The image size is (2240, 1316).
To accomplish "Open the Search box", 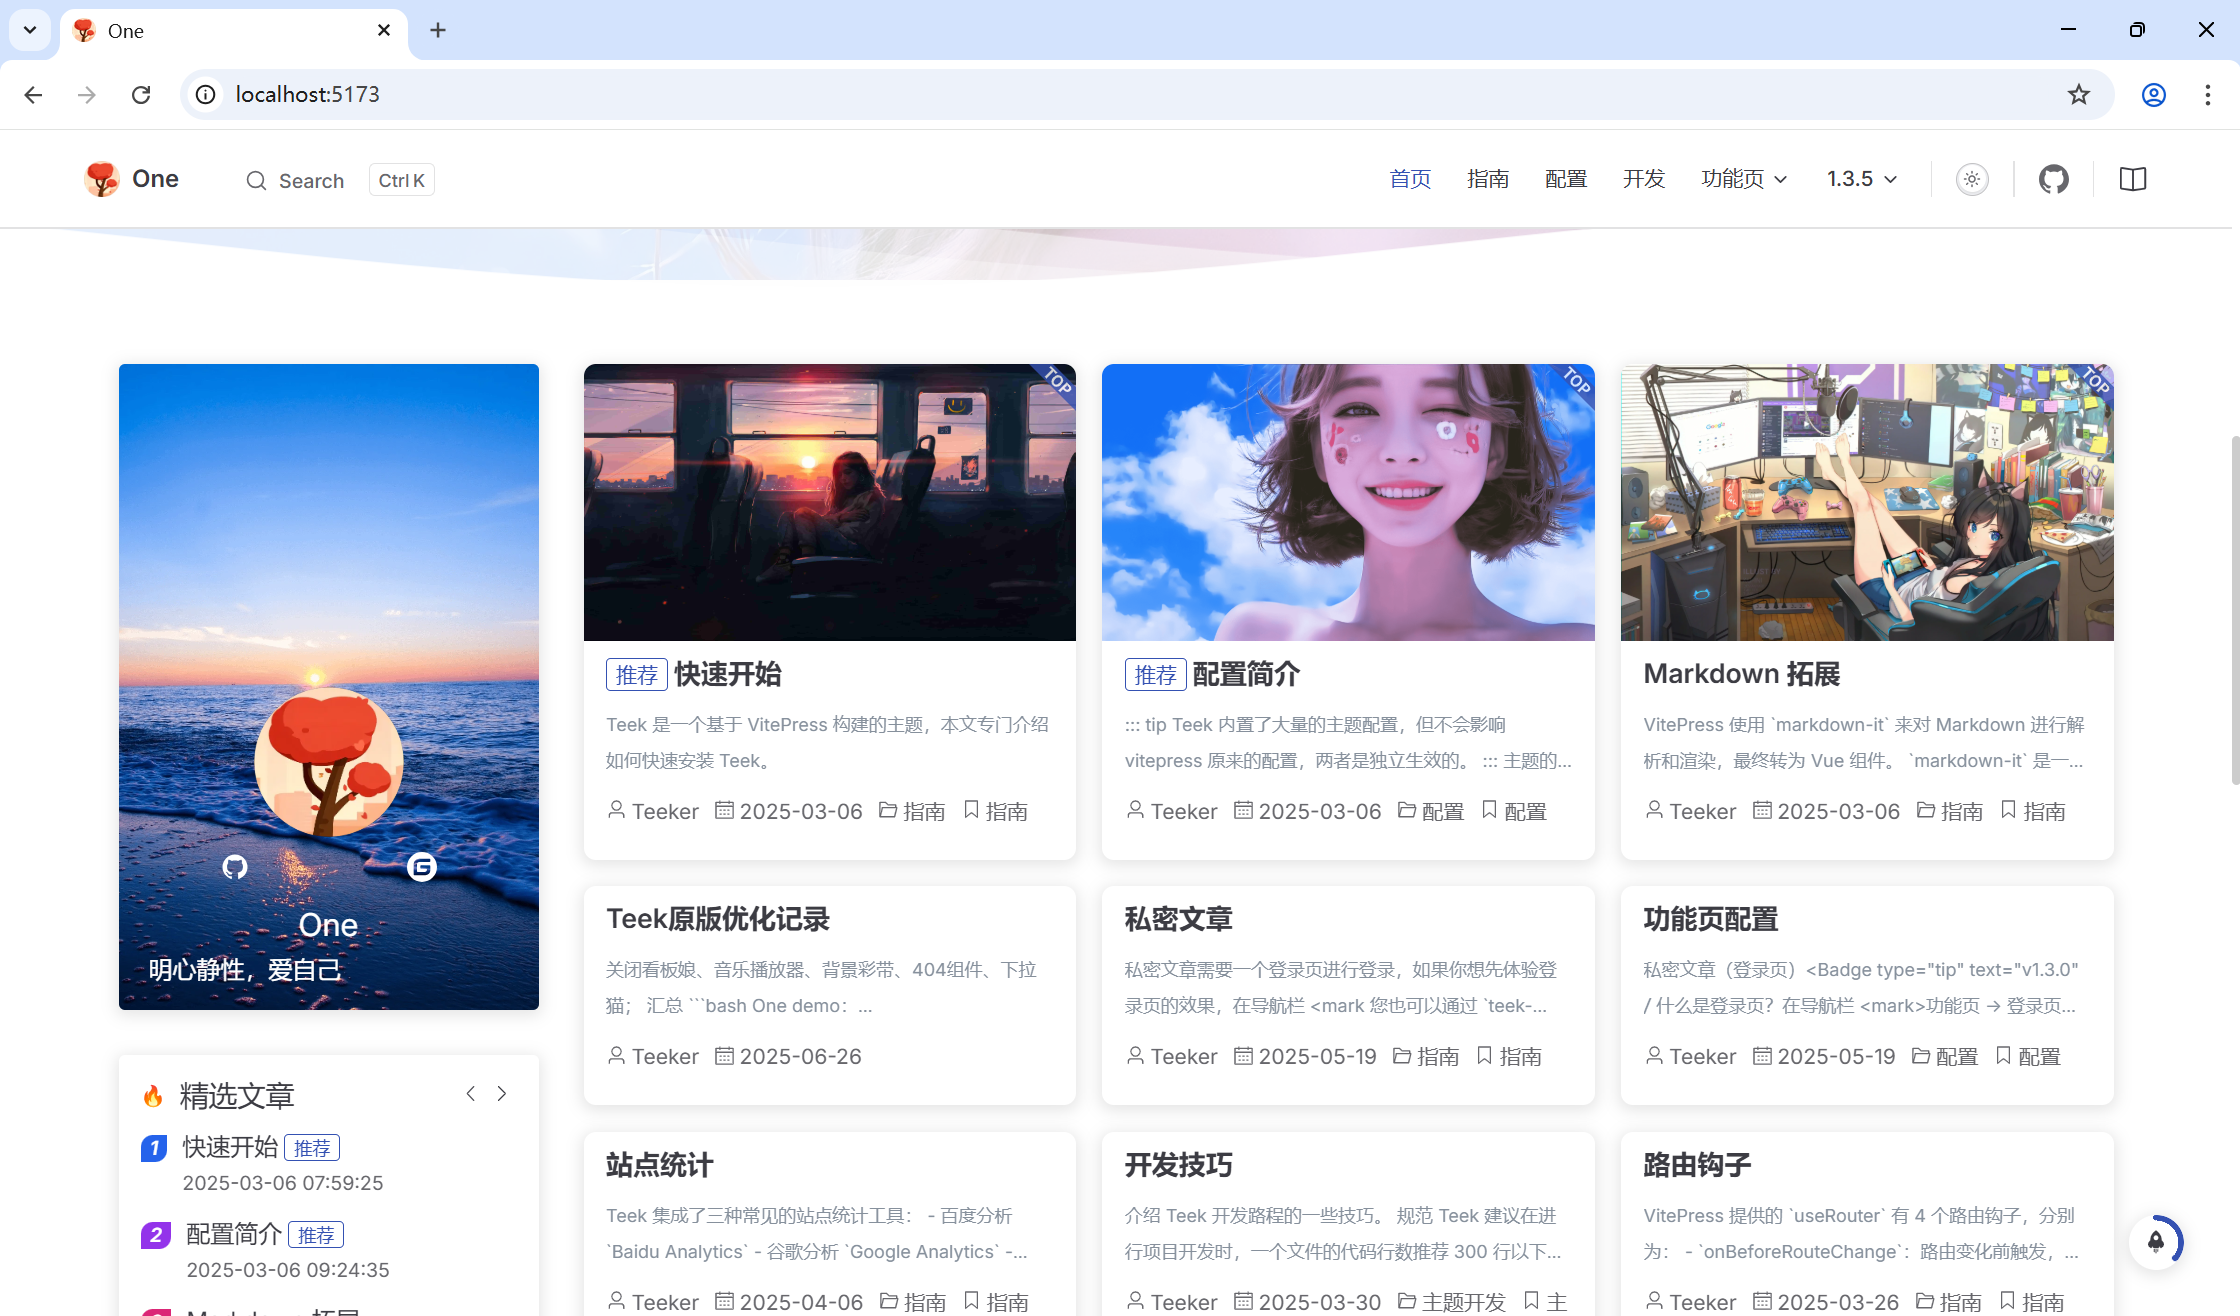I will tap(339, 180).
